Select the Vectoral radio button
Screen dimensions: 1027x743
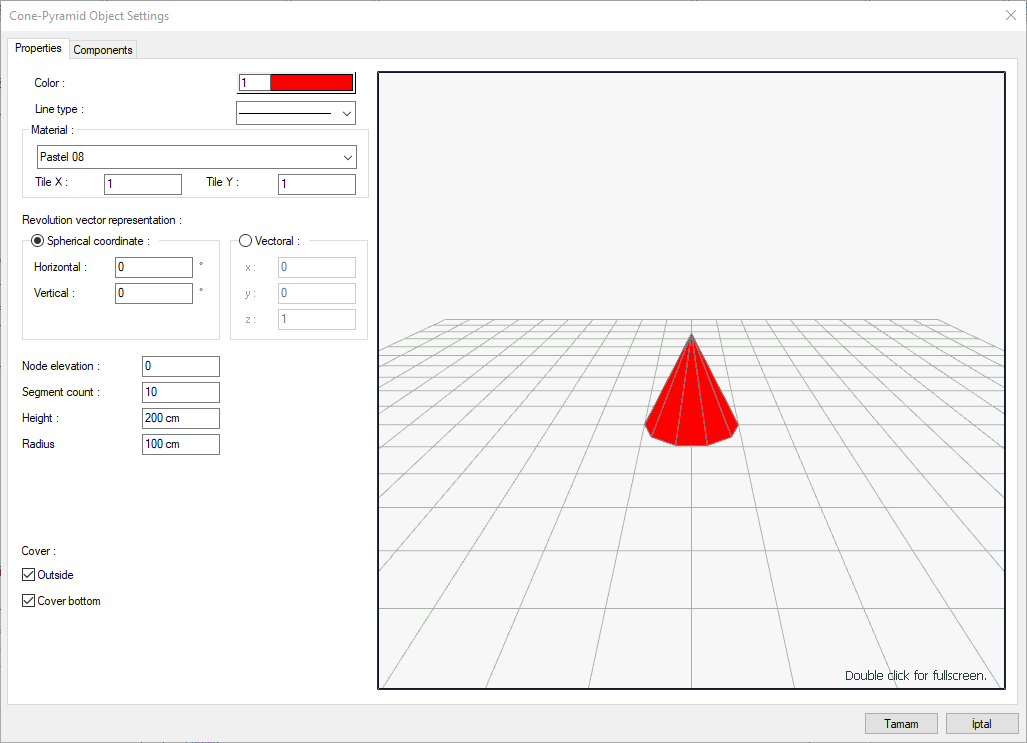[x=246, y=241]
